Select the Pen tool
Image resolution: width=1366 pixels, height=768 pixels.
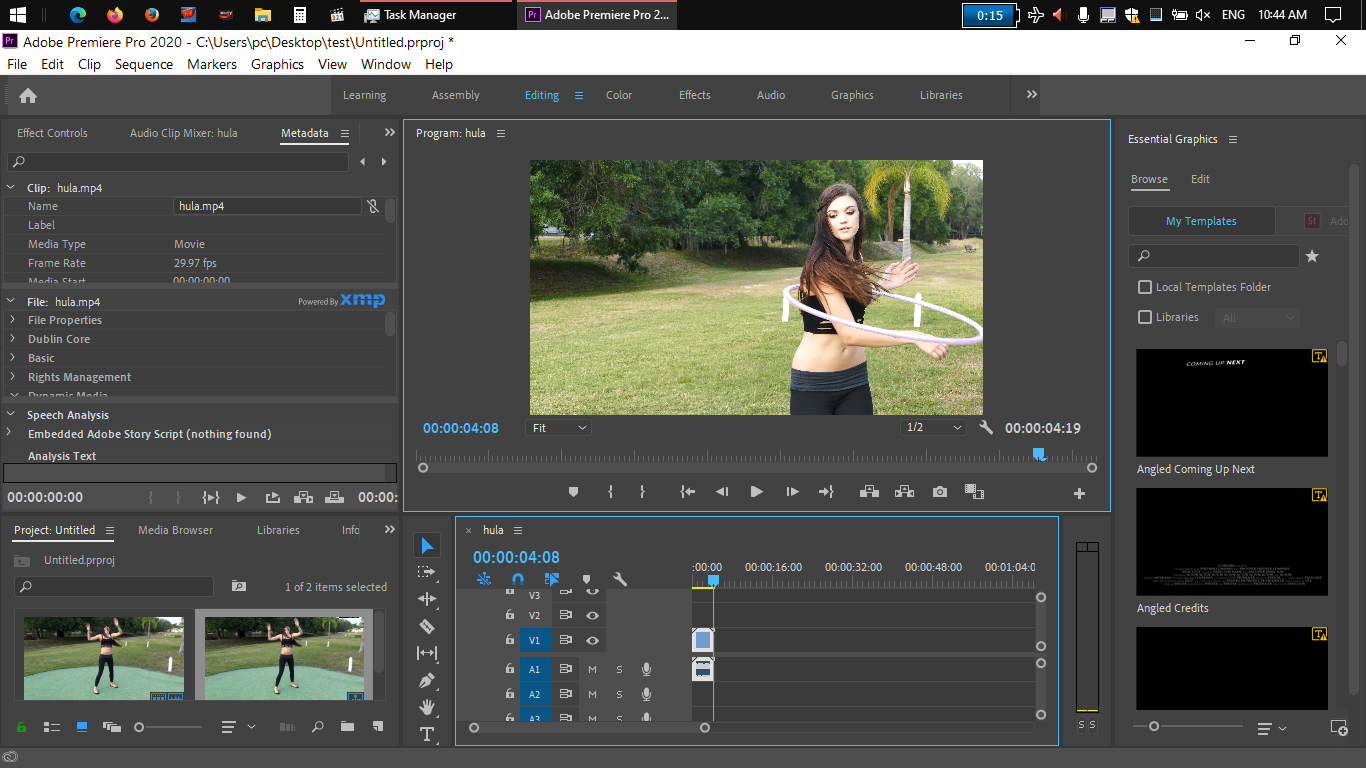427,680
